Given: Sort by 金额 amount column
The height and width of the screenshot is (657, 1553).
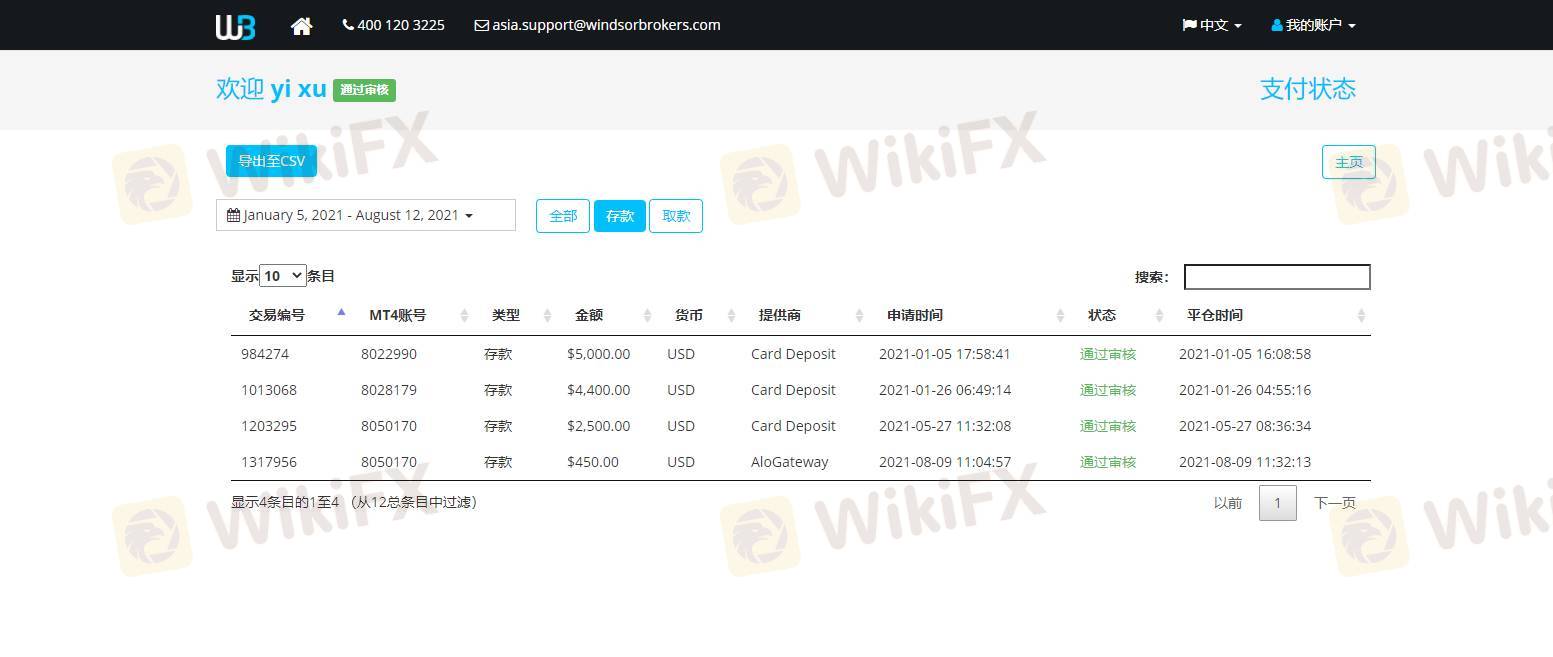Looking at the screenshot, I should [x=589, y=315].
